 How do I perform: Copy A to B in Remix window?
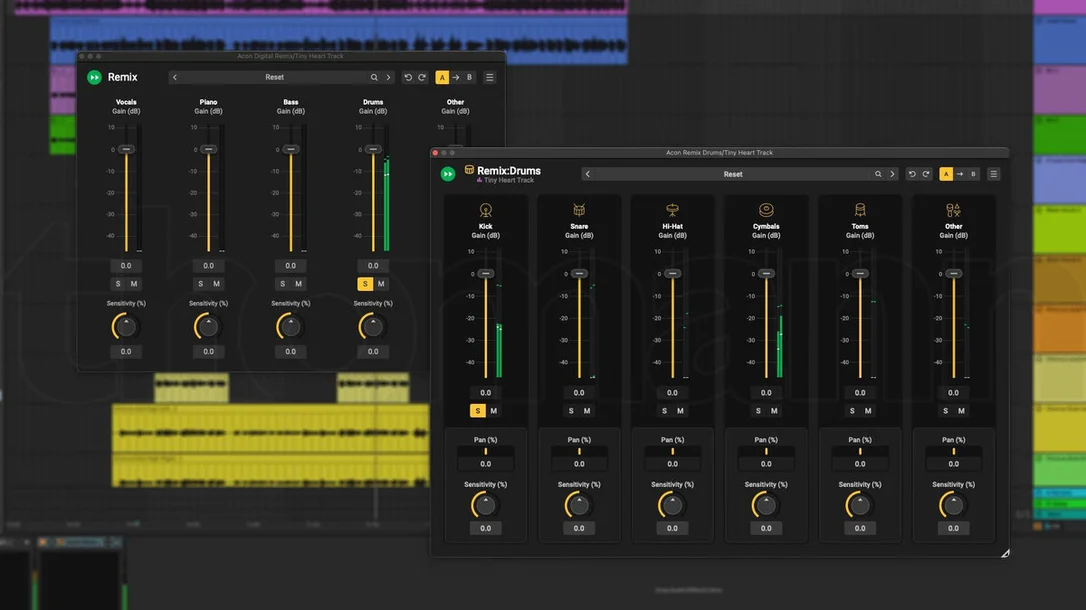pyautogui.click(x=455, y=77)
